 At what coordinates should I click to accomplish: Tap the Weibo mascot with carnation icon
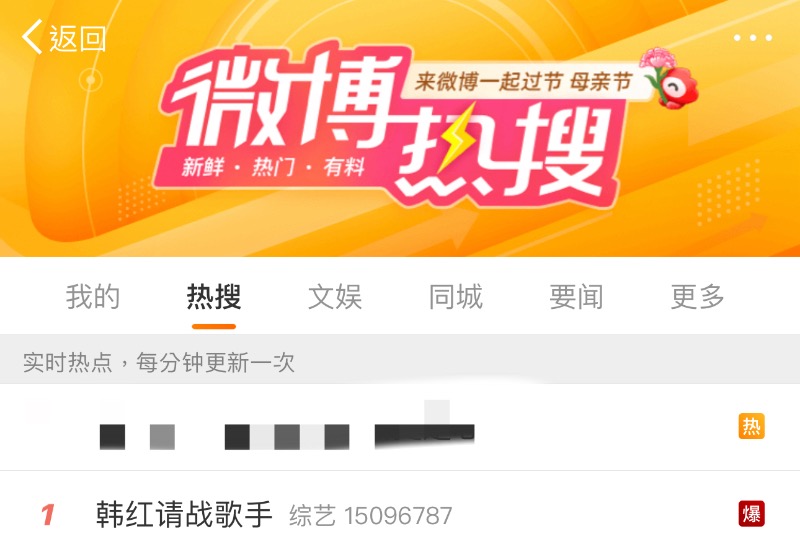pyautogui.click(x=669, y=79)
